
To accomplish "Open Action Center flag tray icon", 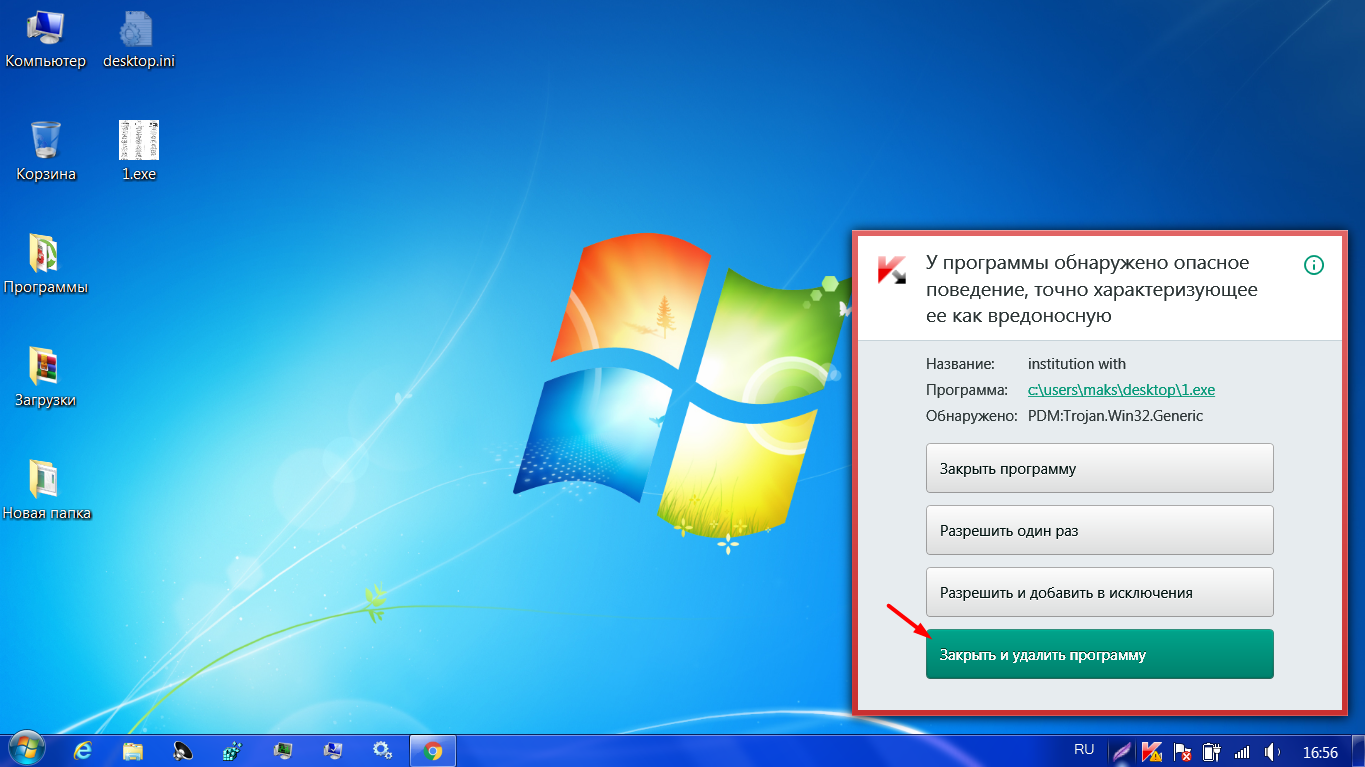I will point(1182,751).
